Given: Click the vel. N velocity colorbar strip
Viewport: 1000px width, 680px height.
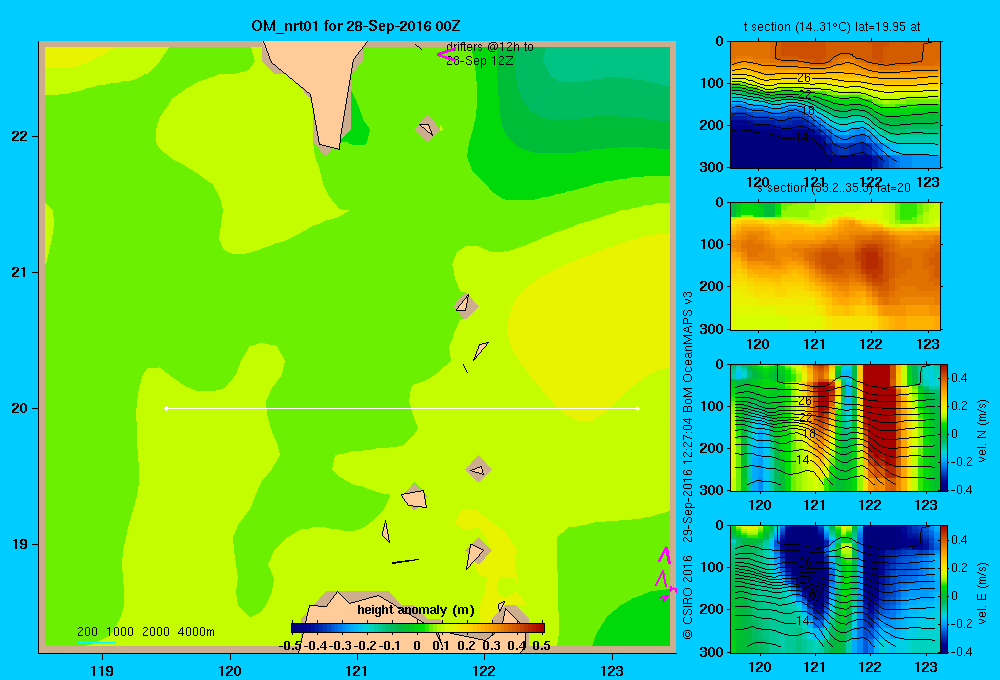Looking at the screenshot, I should pyautogui.click(x=945, y=427).
